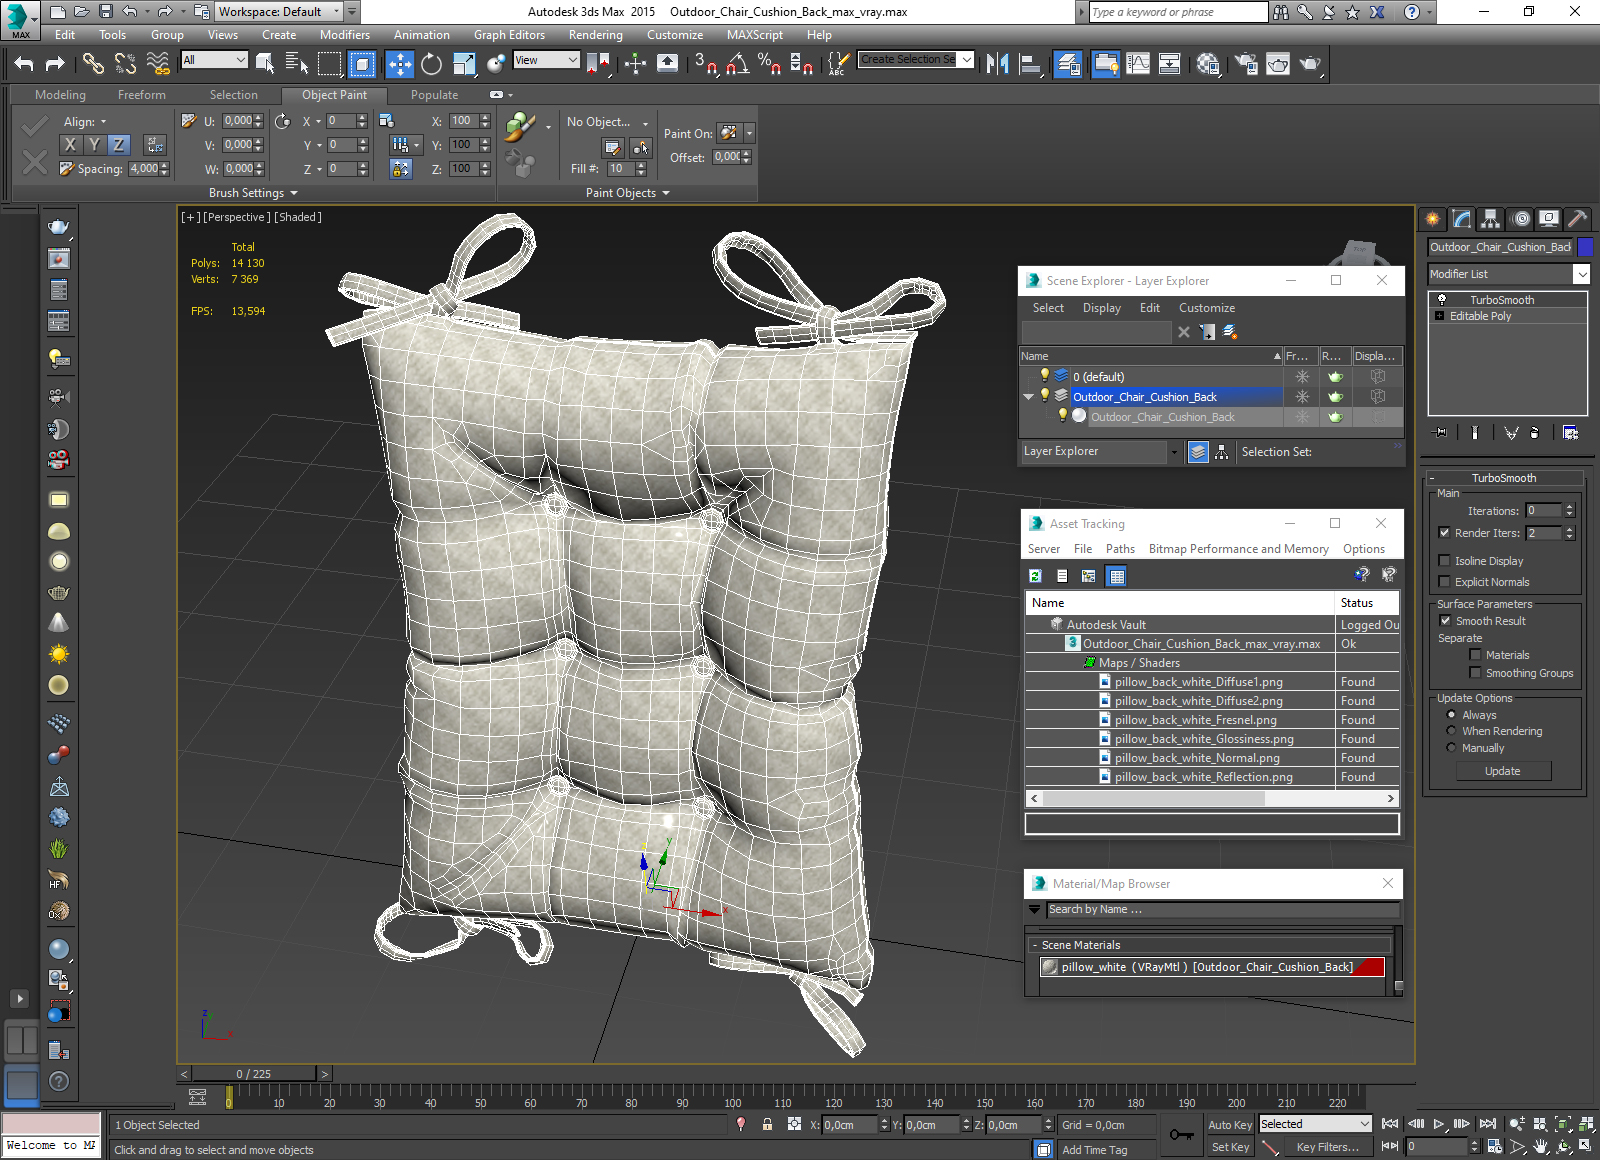Open the selection filter All dropdown
Screen dimensions: 1600x1160
point(214,60)
